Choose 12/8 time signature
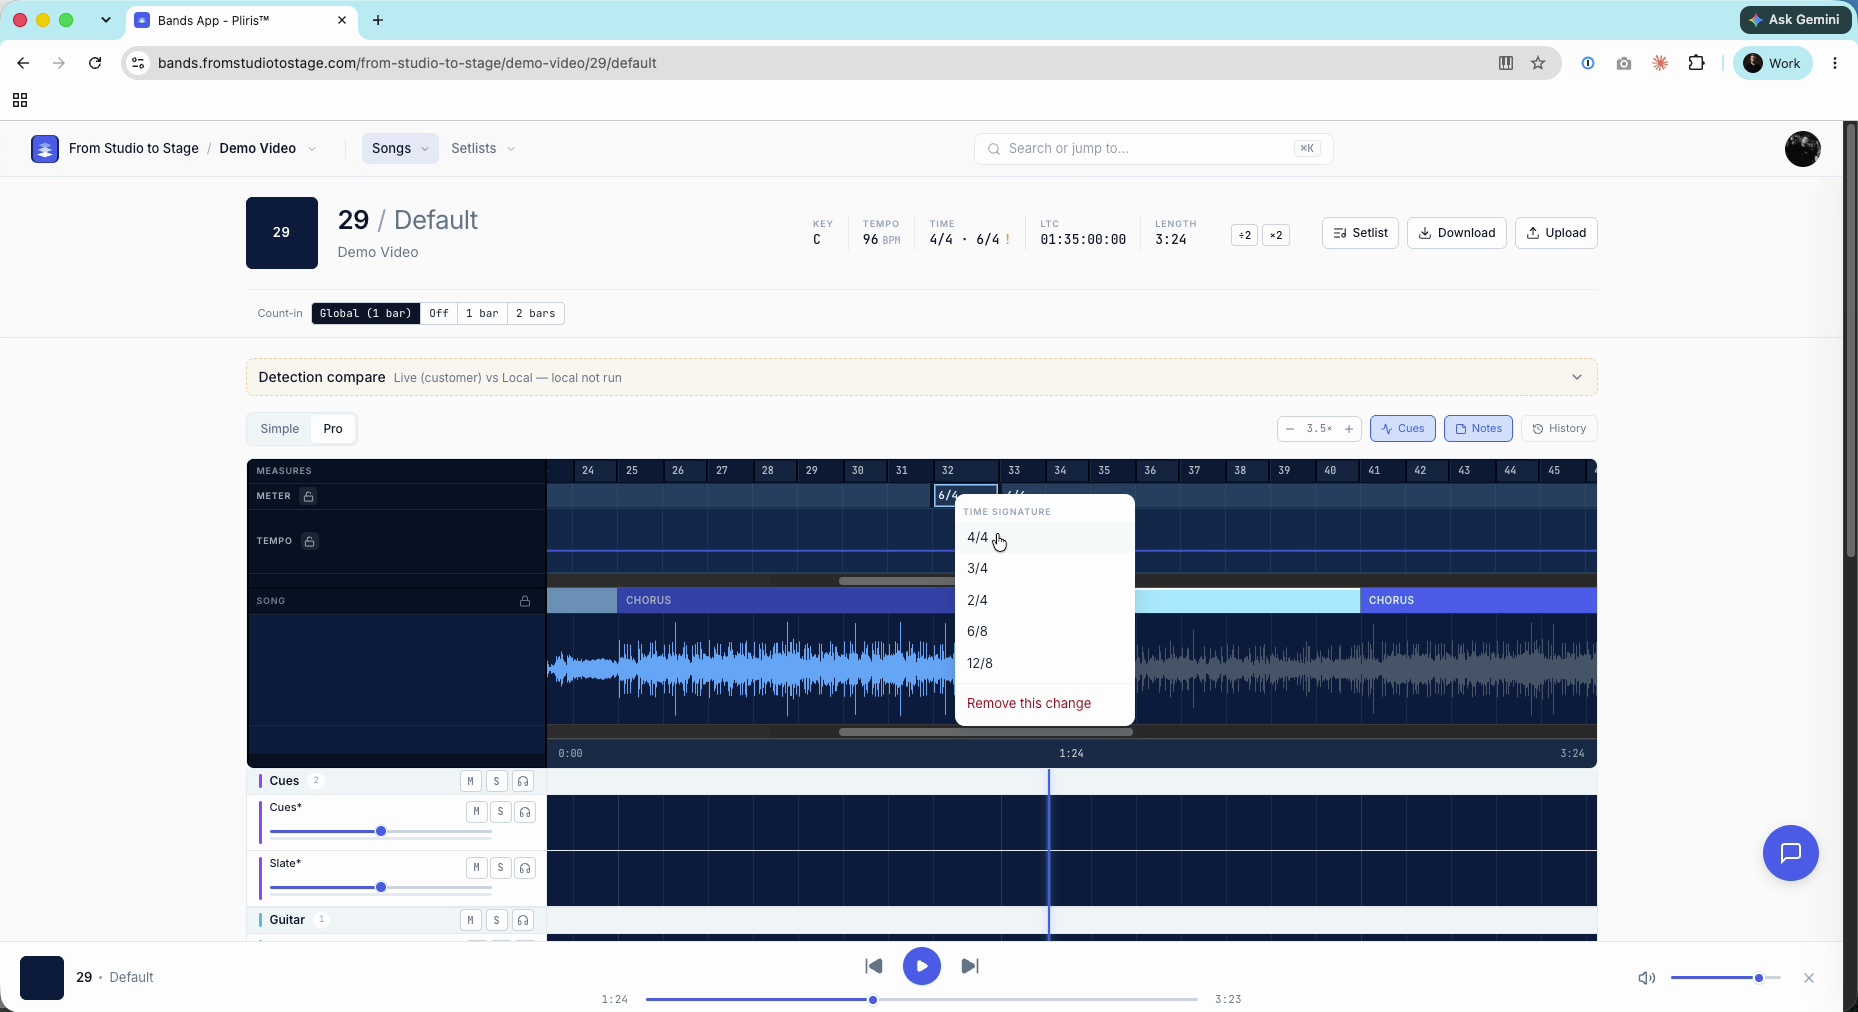The height and width of the screenshot is (1012, 1858). click(1045, 664)
